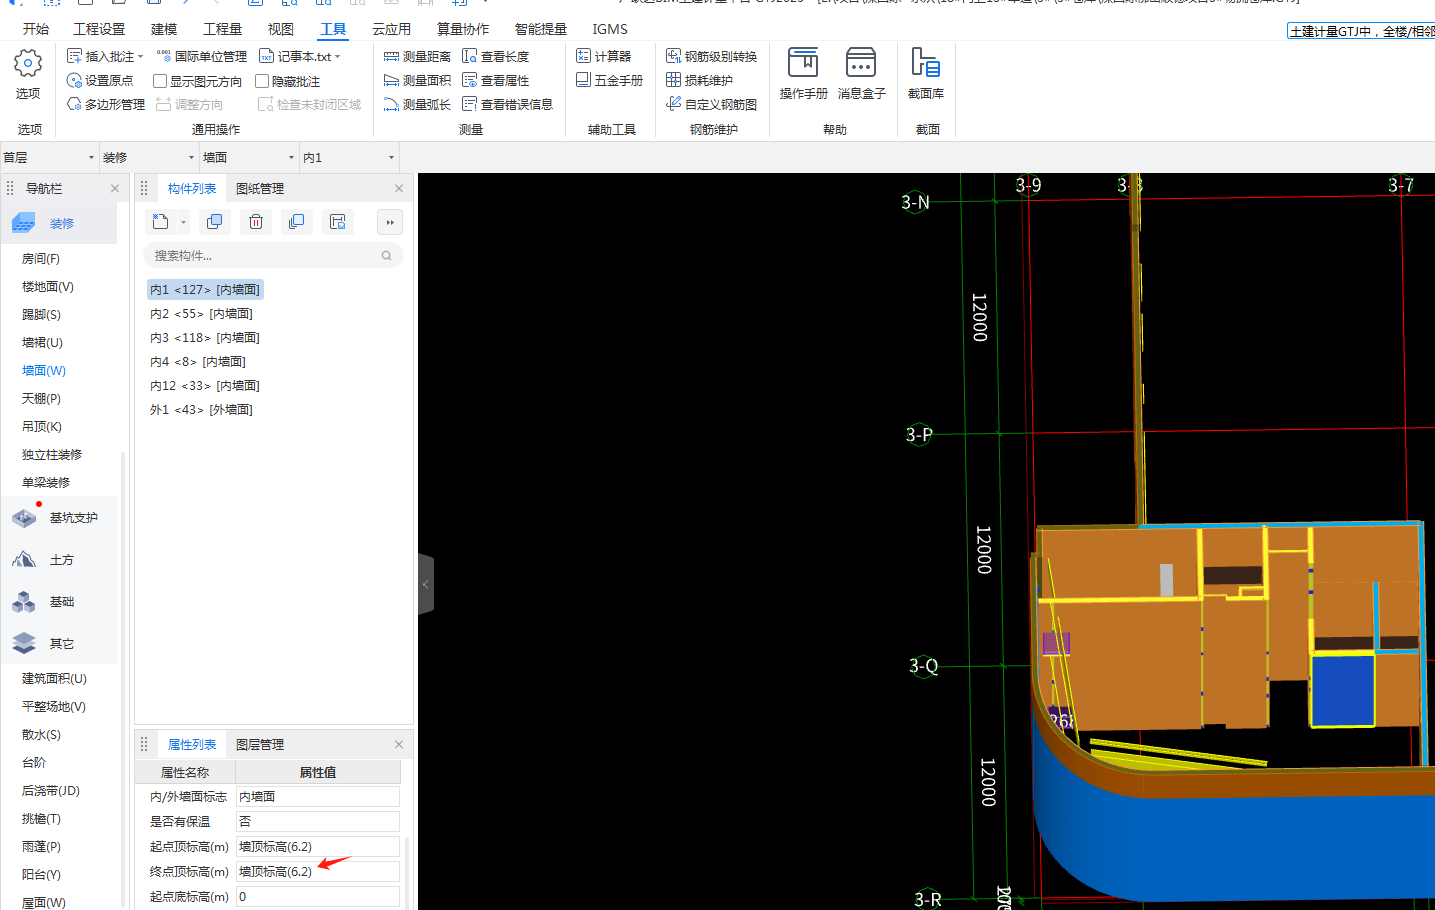Screen dimensions: 1435x910
Task: Click the search magnifier in component search
Action: pyautogui.click(x=386, y=256)
